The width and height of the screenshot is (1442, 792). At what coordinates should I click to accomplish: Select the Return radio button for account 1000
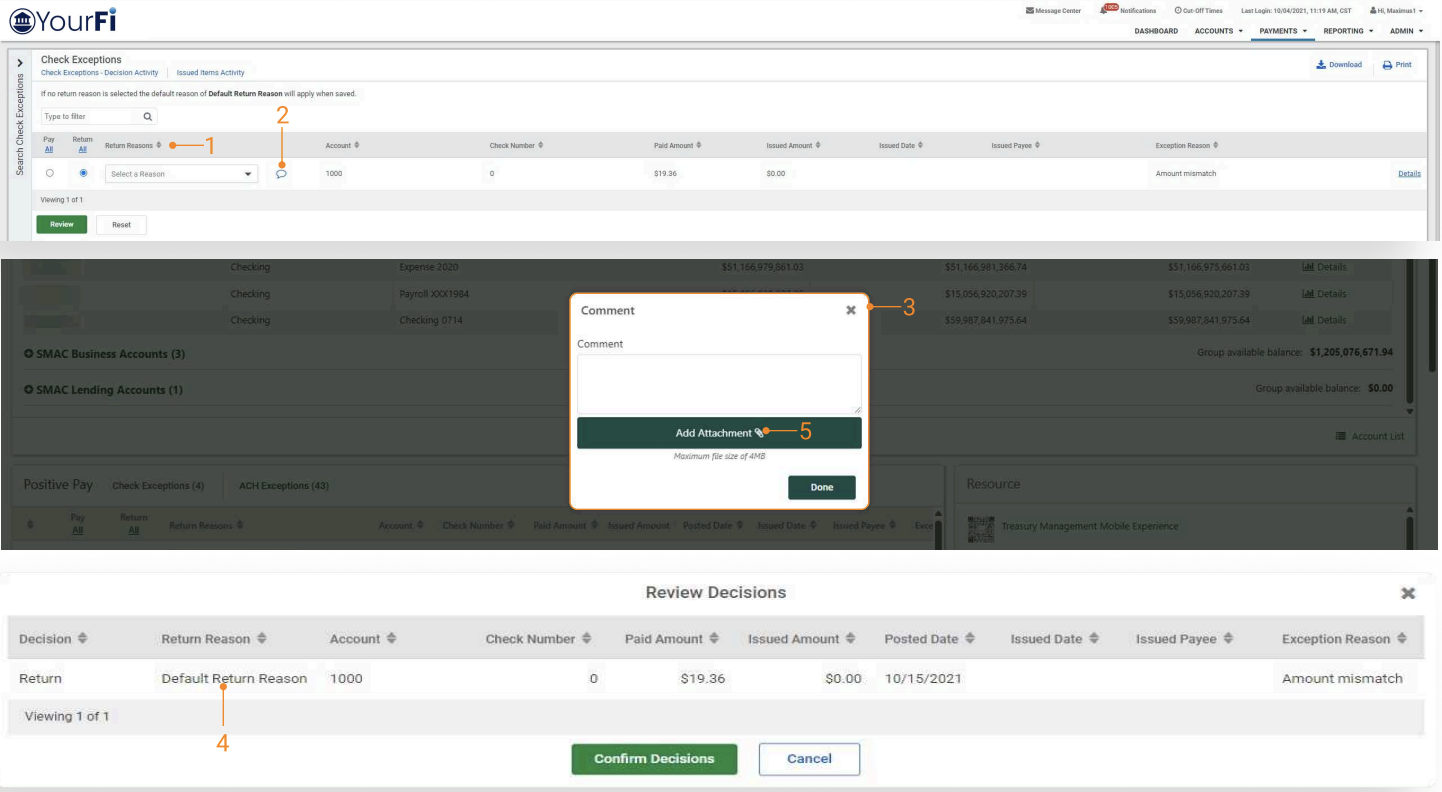tap(83, 173)
